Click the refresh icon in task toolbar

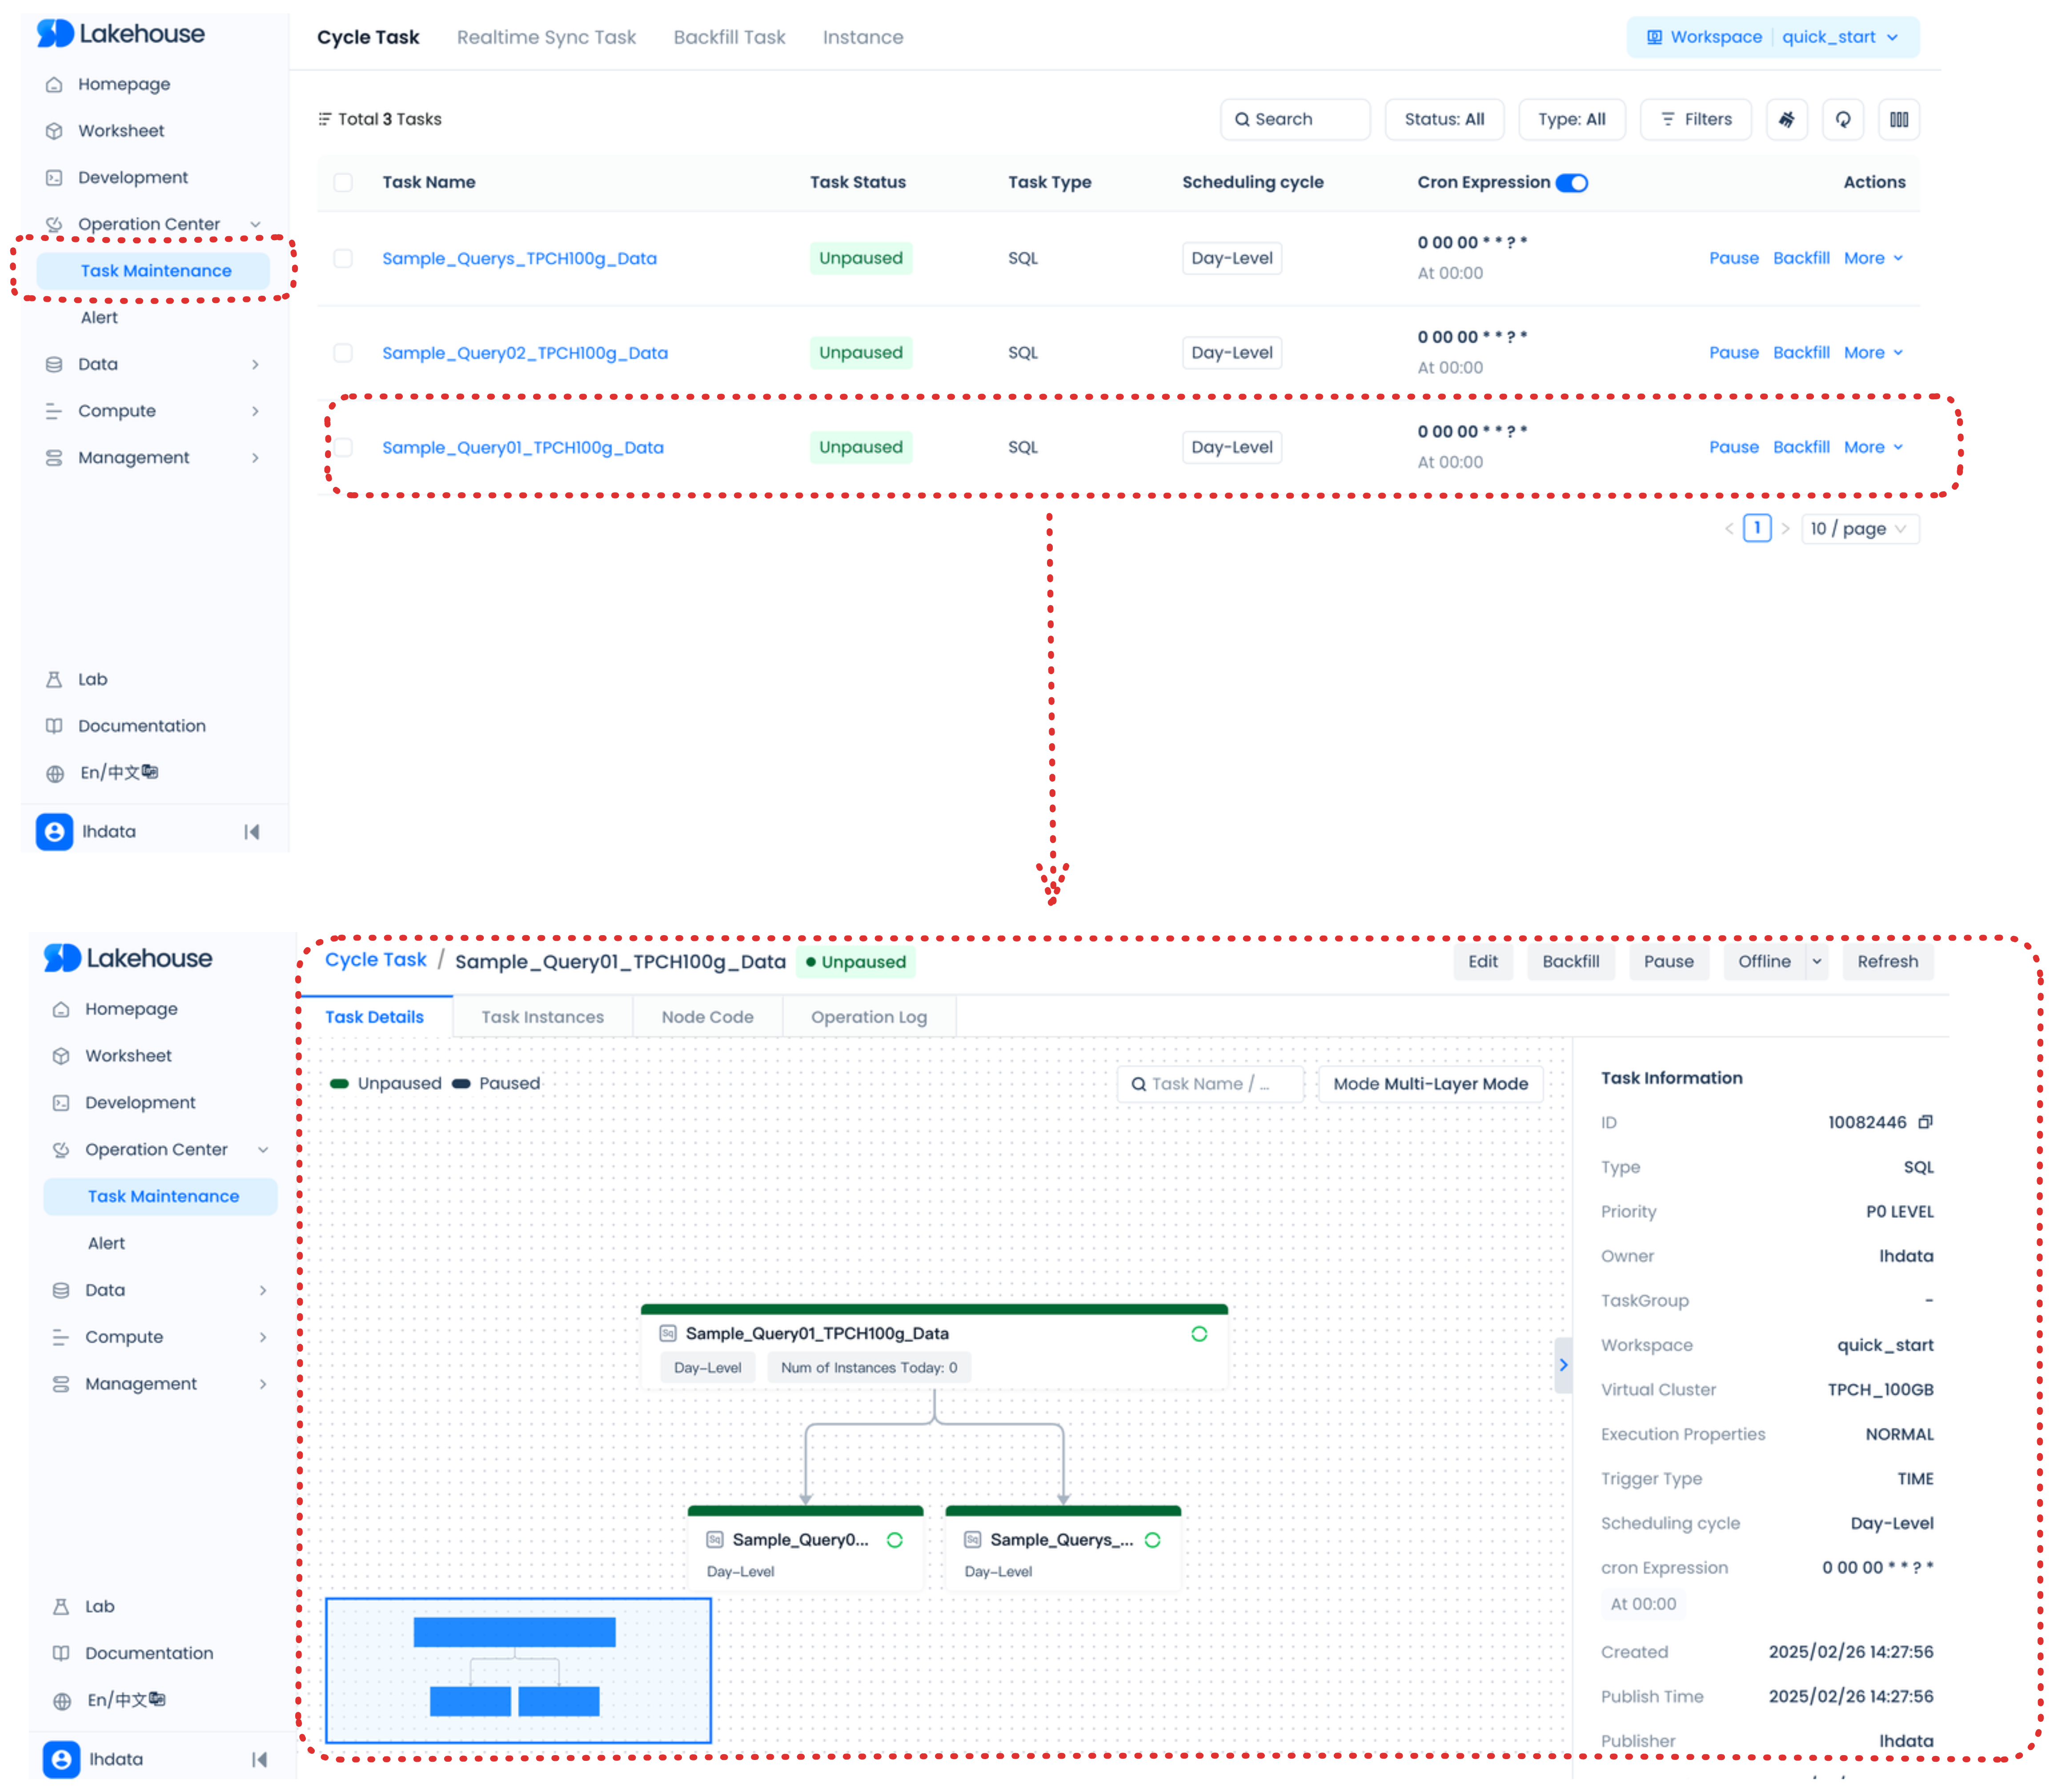pos(1842,119)
